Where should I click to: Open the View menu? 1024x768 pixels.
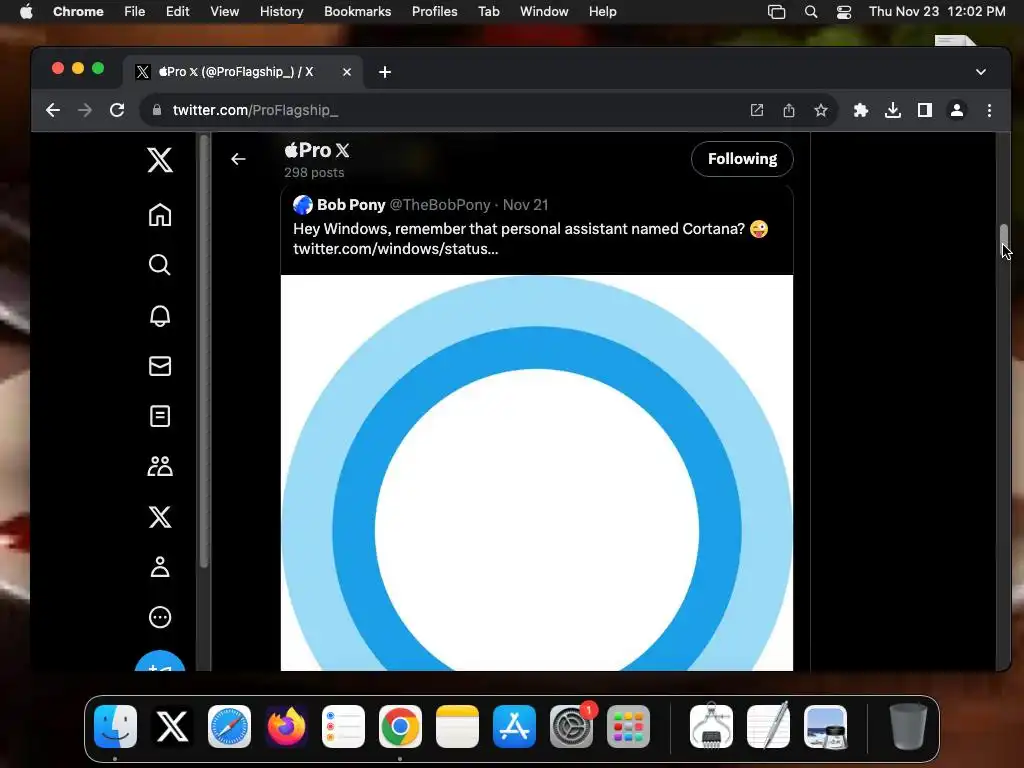click(x=224, y=11)
